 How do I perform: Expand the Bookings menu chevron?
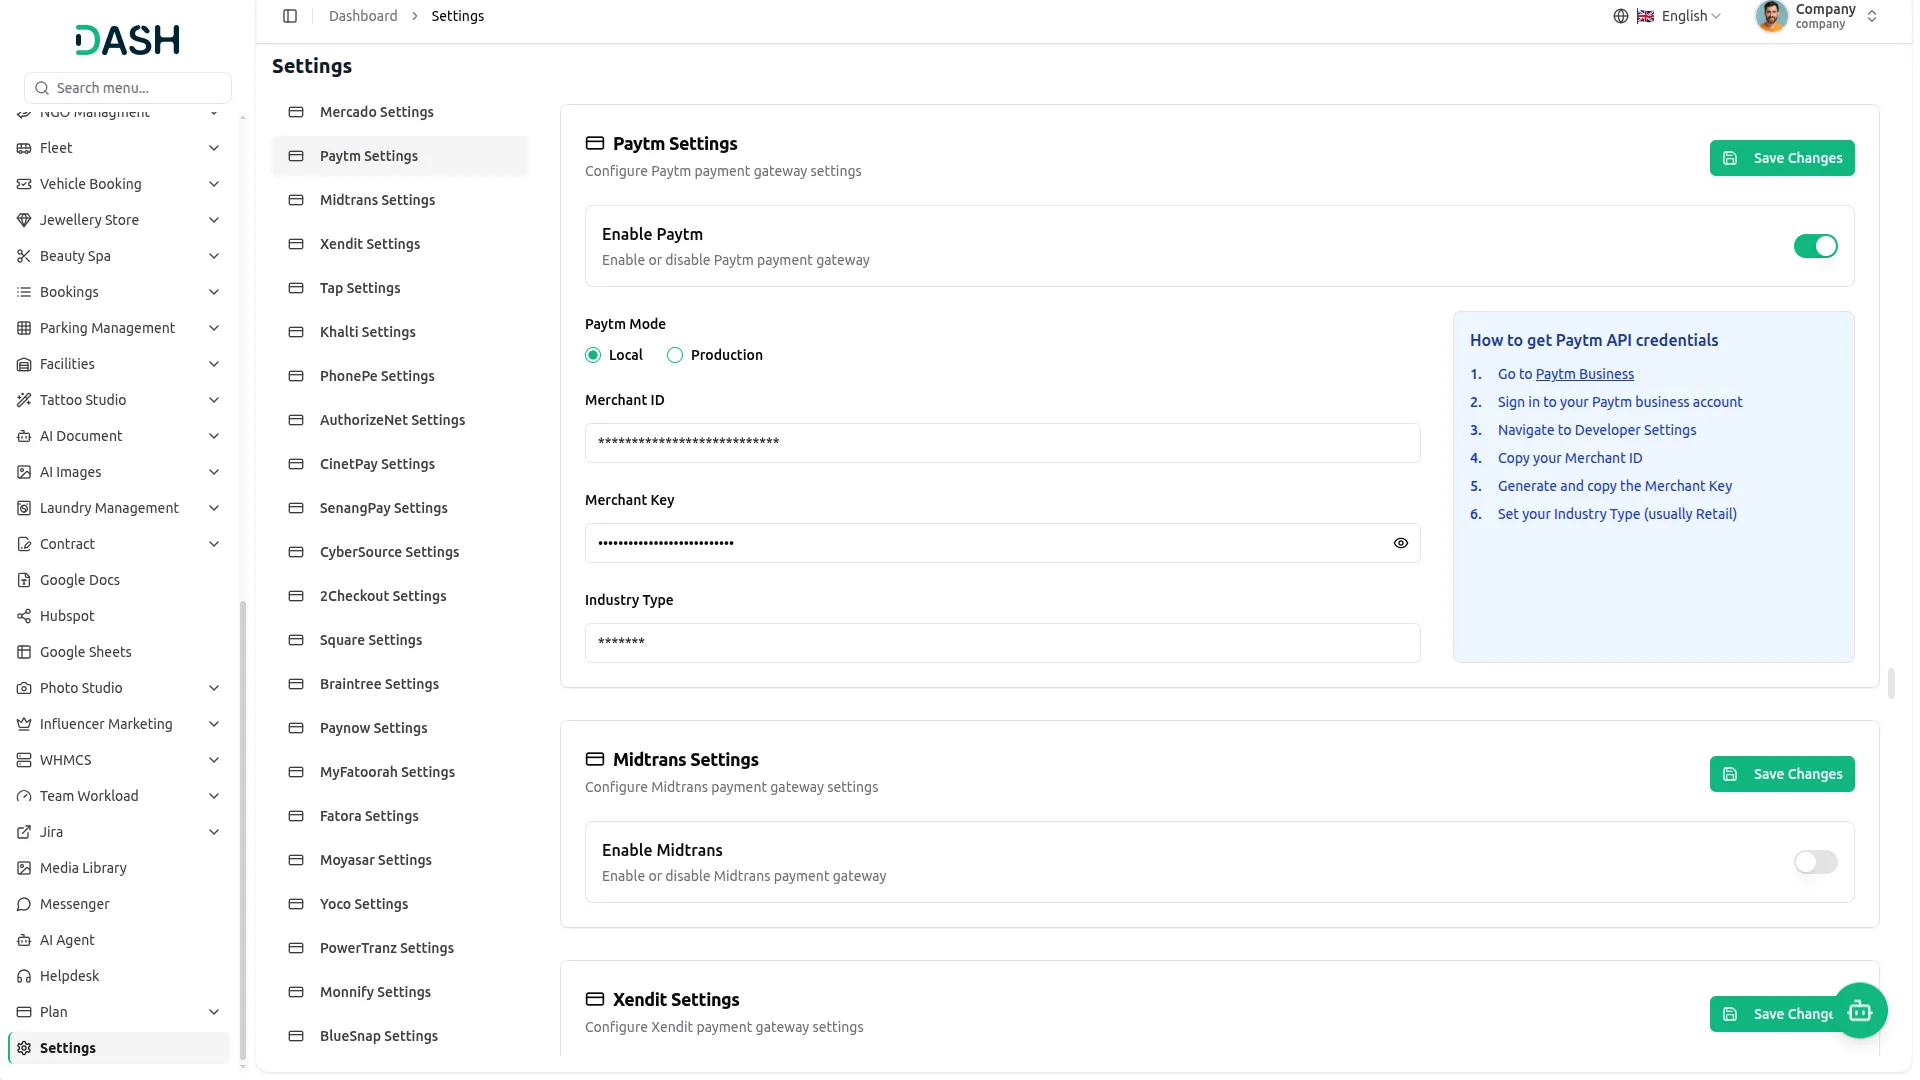pyautogui.click(x=213, y=292)
